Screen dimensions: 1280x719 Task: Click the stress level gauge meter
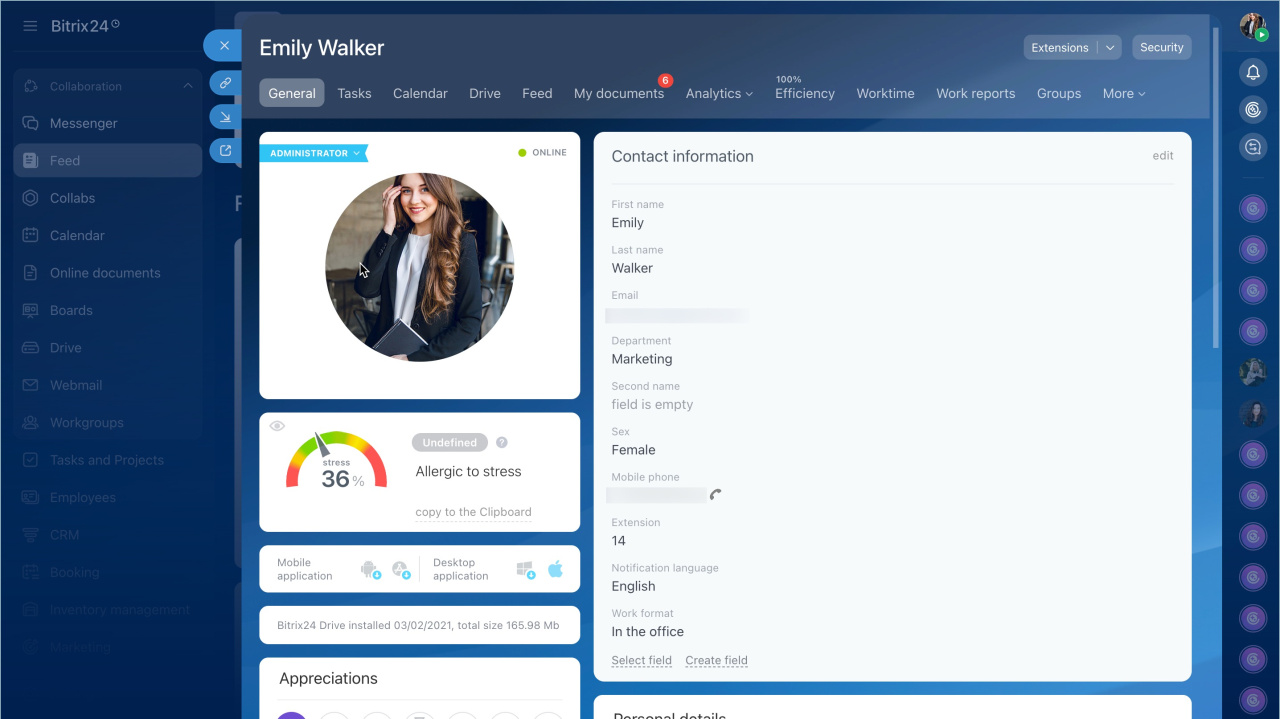(x=336, y=462)
